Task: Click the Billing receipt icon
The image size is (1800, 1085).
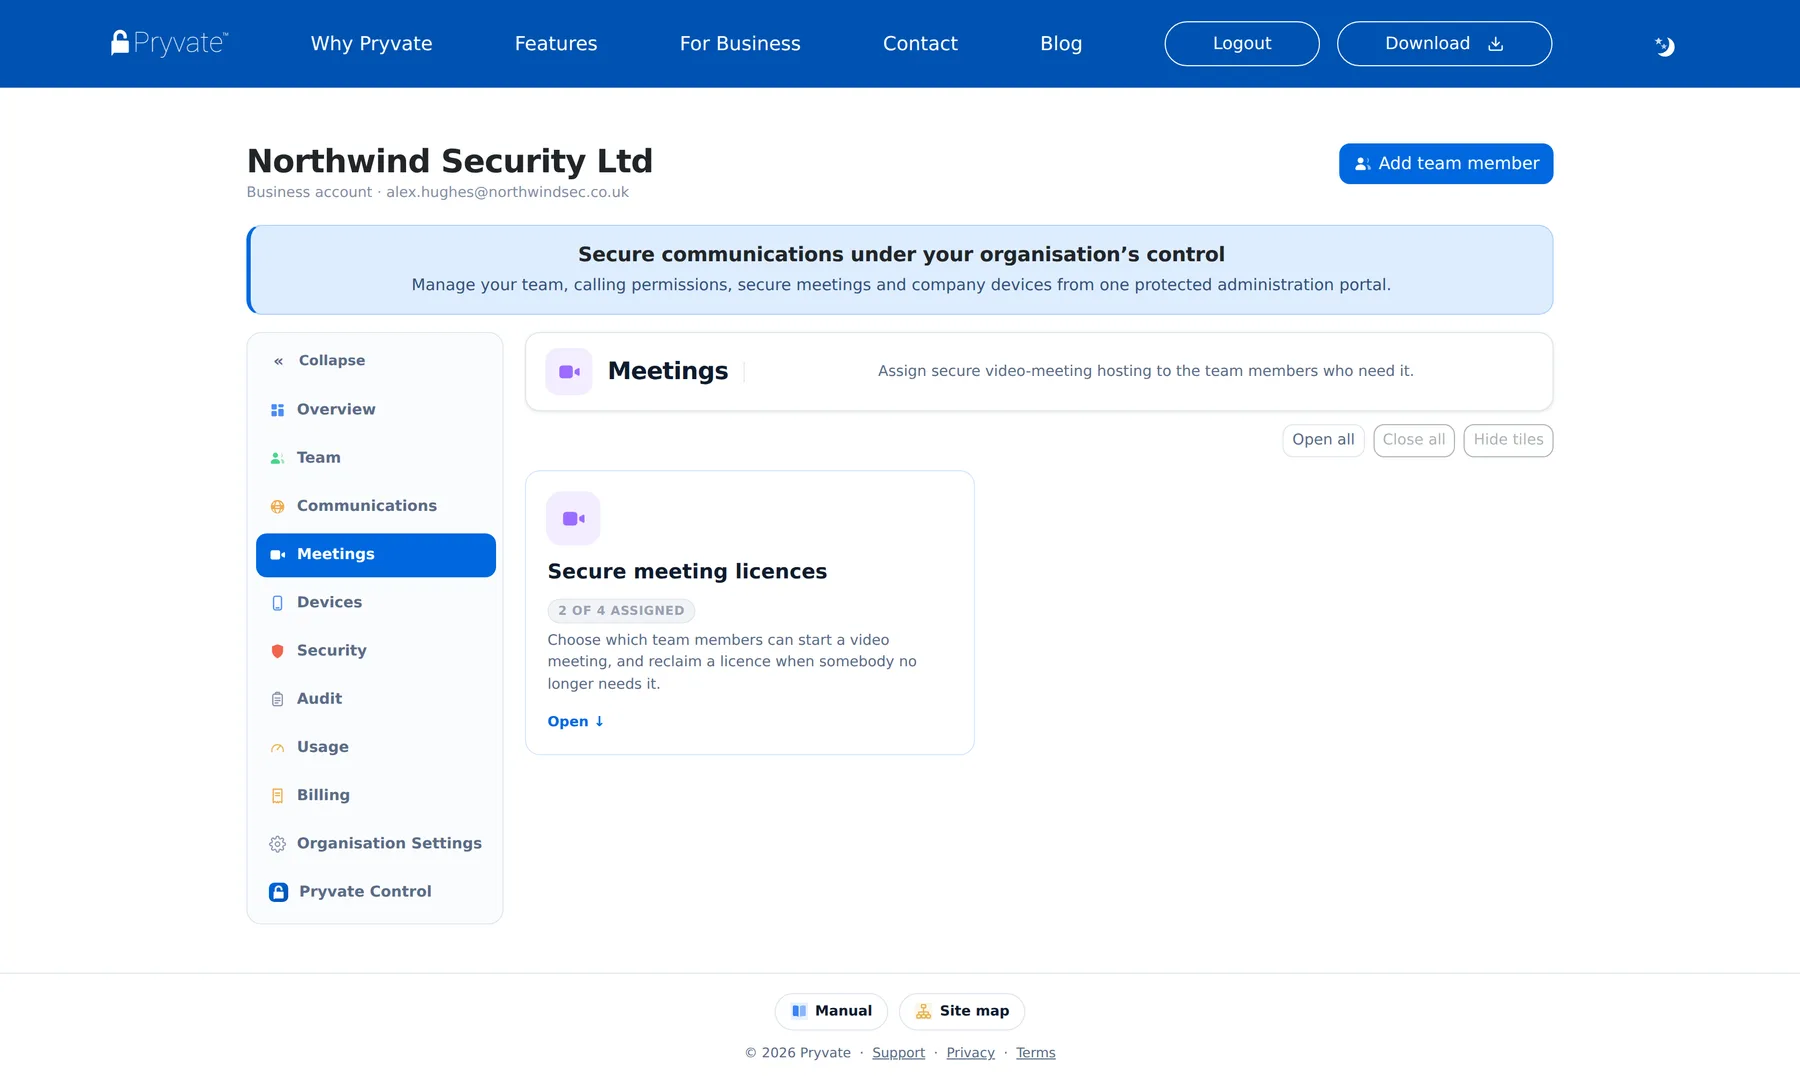Action: [x=278, y=796]
